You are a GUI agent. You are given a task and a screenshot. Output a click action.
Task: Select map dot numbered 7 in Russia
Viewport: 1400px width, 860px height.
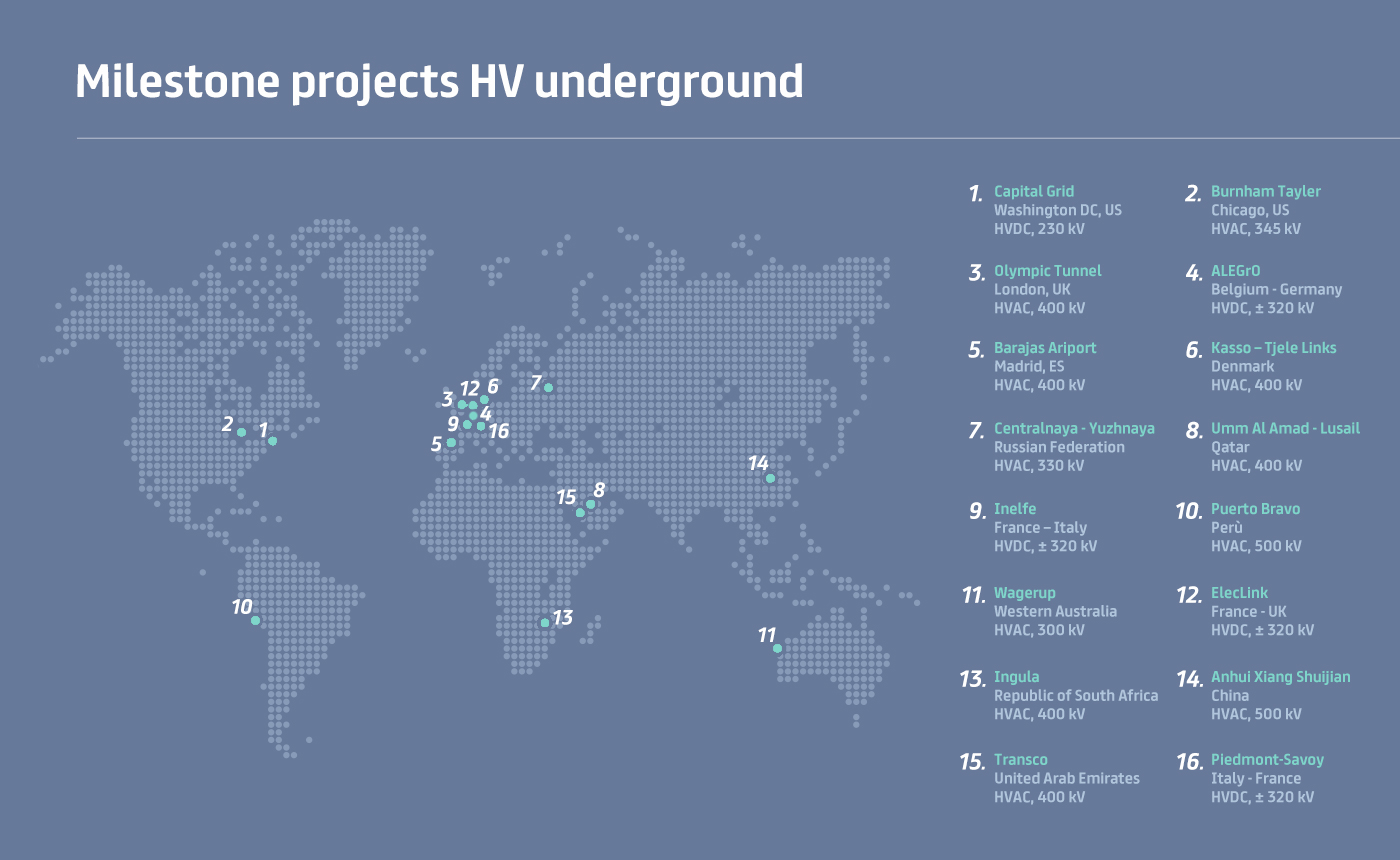point(548,388)
